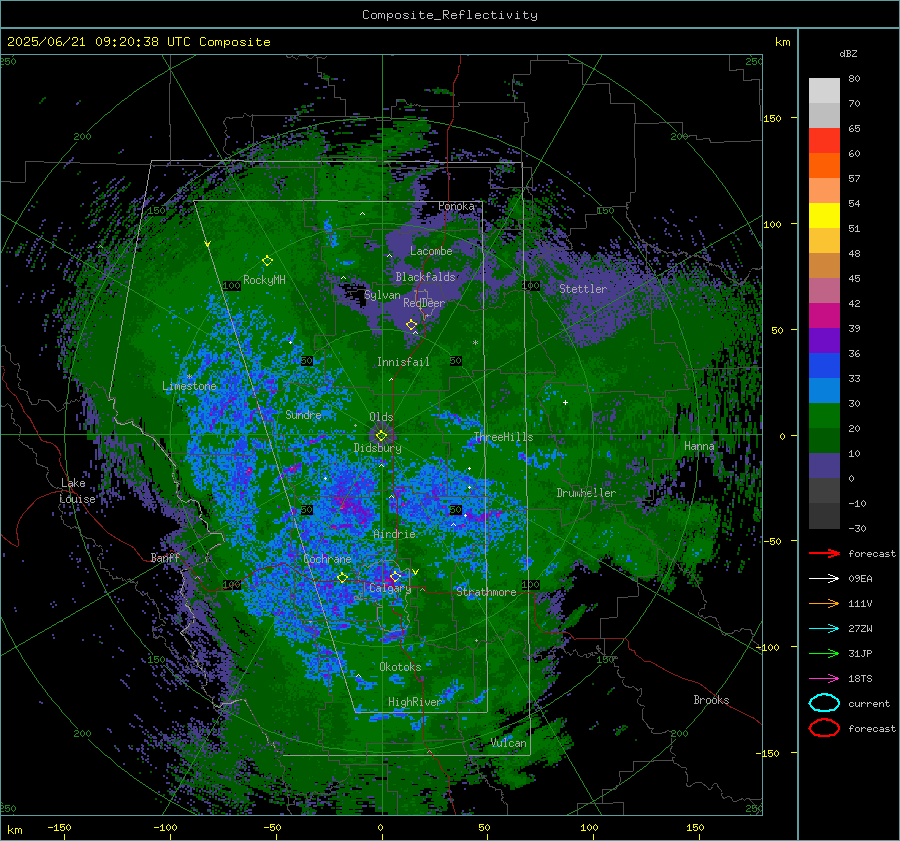Select the cyan 27ZW arrow symbol
The image size is (900, 841).
tap(824, 629)
